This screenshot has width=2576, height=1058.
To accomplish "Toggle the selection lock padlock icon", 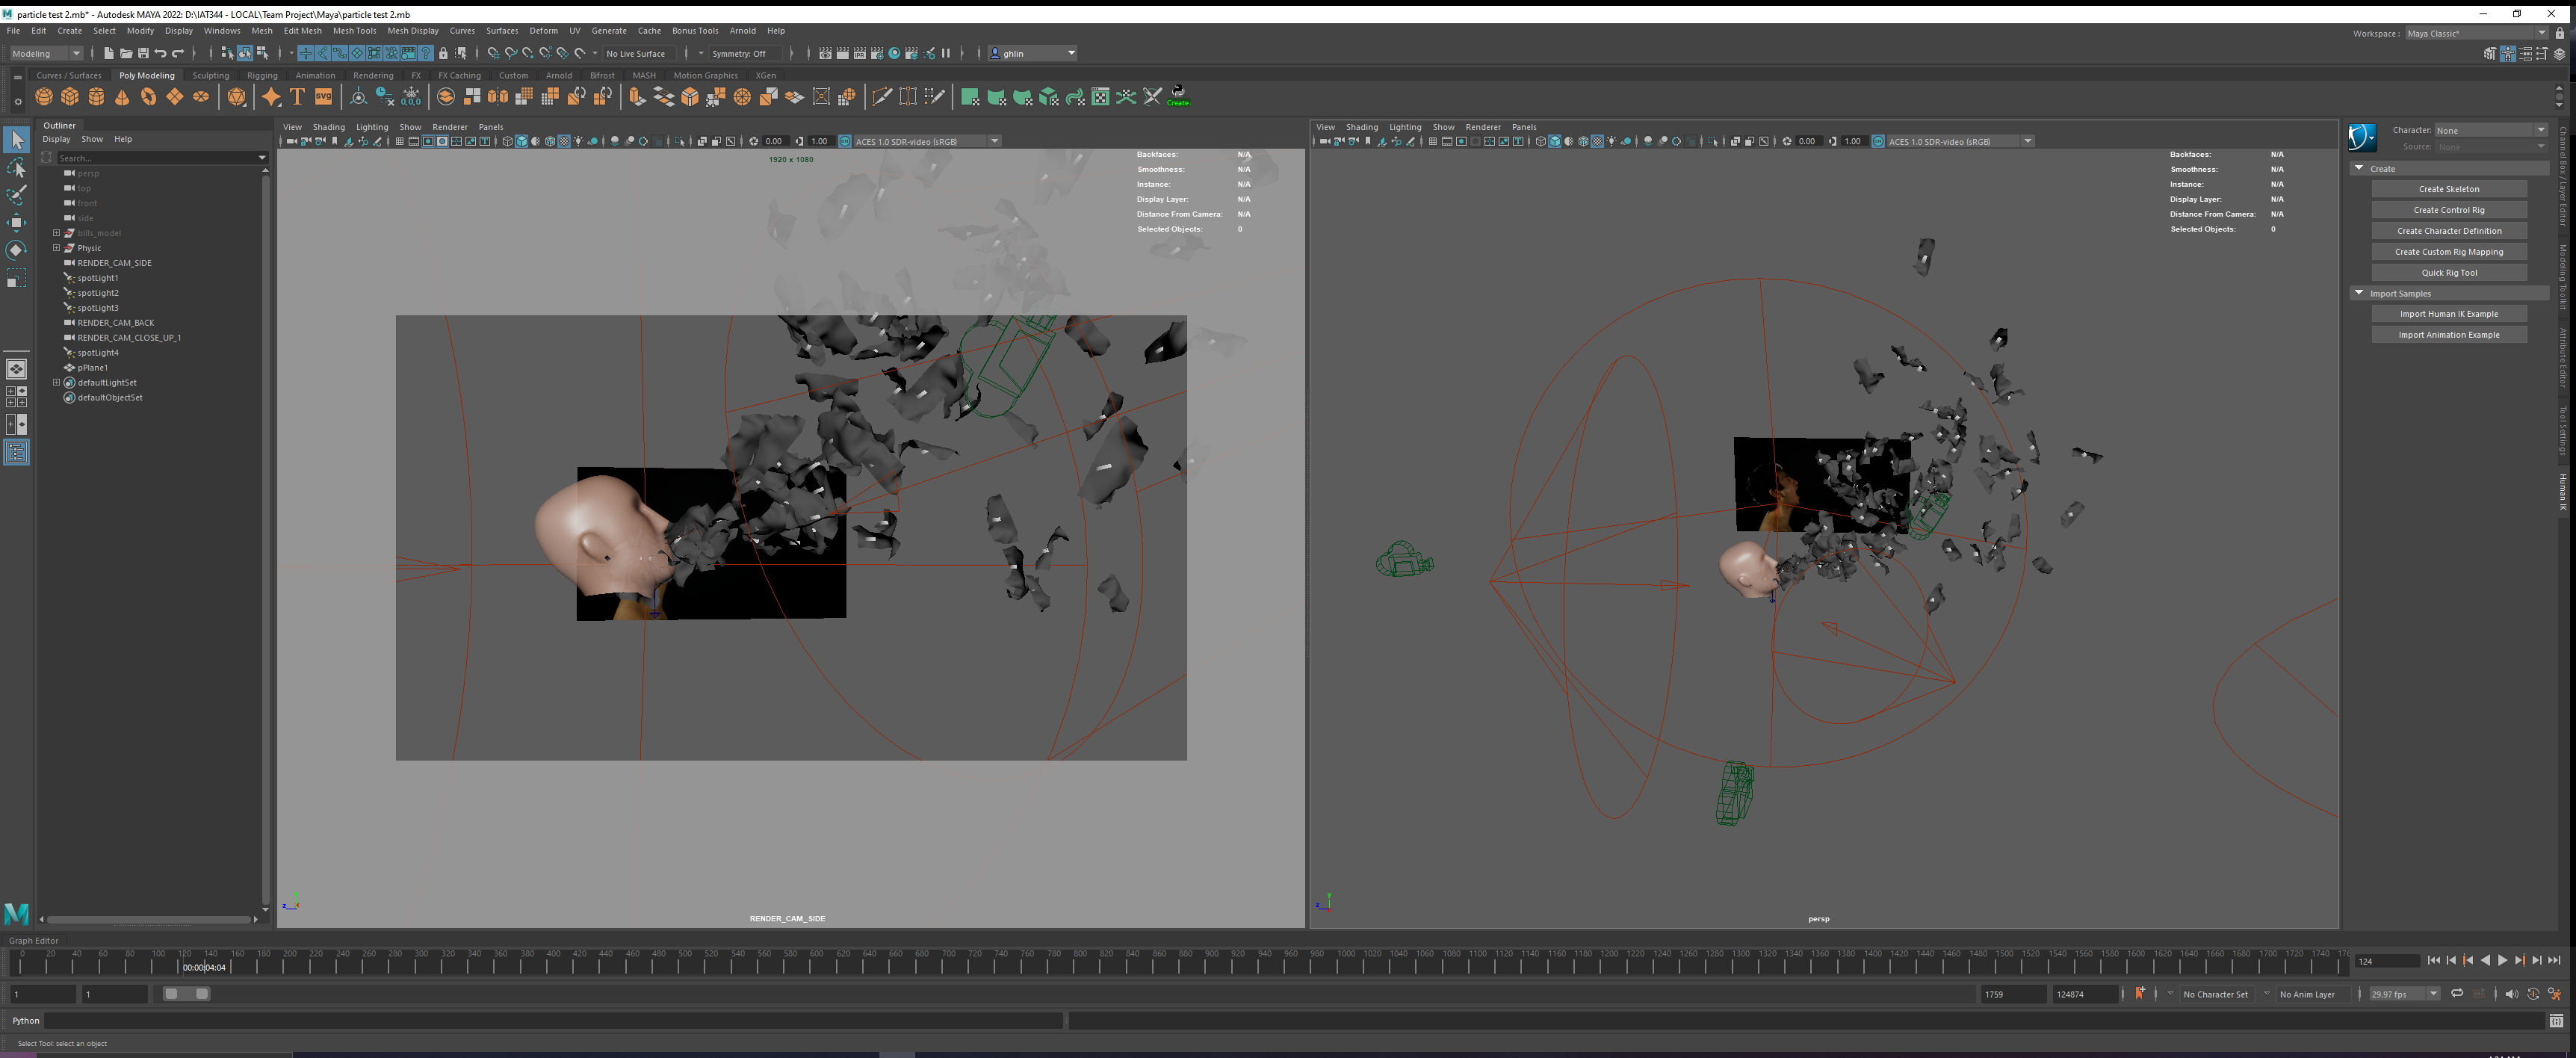I will click(443, 54).
